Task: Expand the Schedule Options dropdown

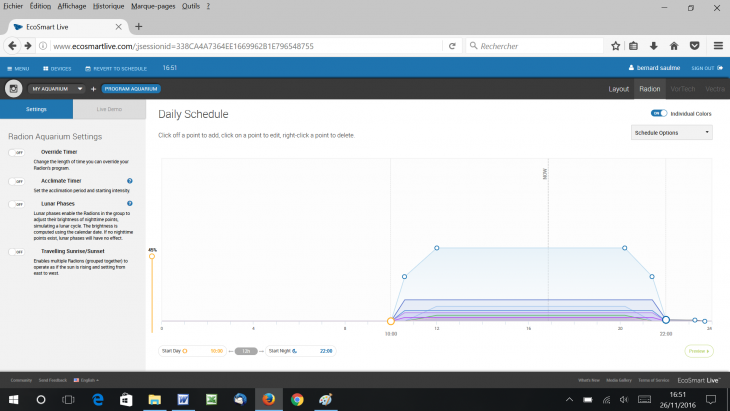Action: pyautogui.click(x=671, y=132)
